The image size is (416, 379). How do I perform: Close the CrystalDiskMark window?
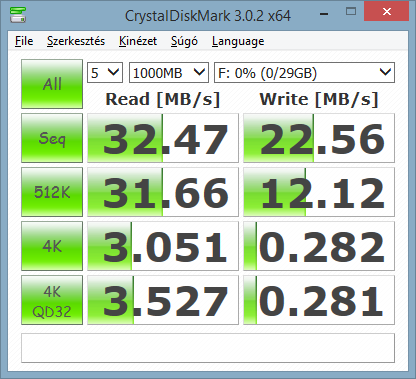pos(387,12)
